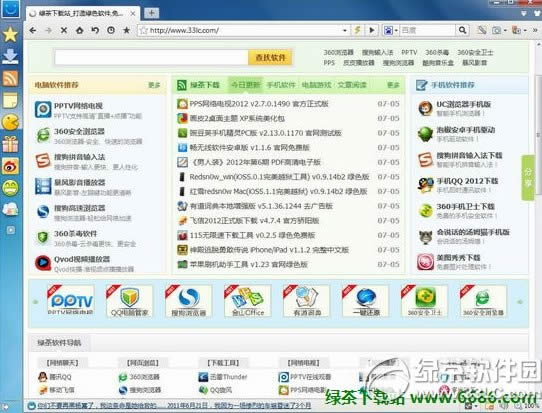The width and height of the screenshot is (542, 413).
Task: Click the toolbar favorites star
Action: click(x=127, y=30)
